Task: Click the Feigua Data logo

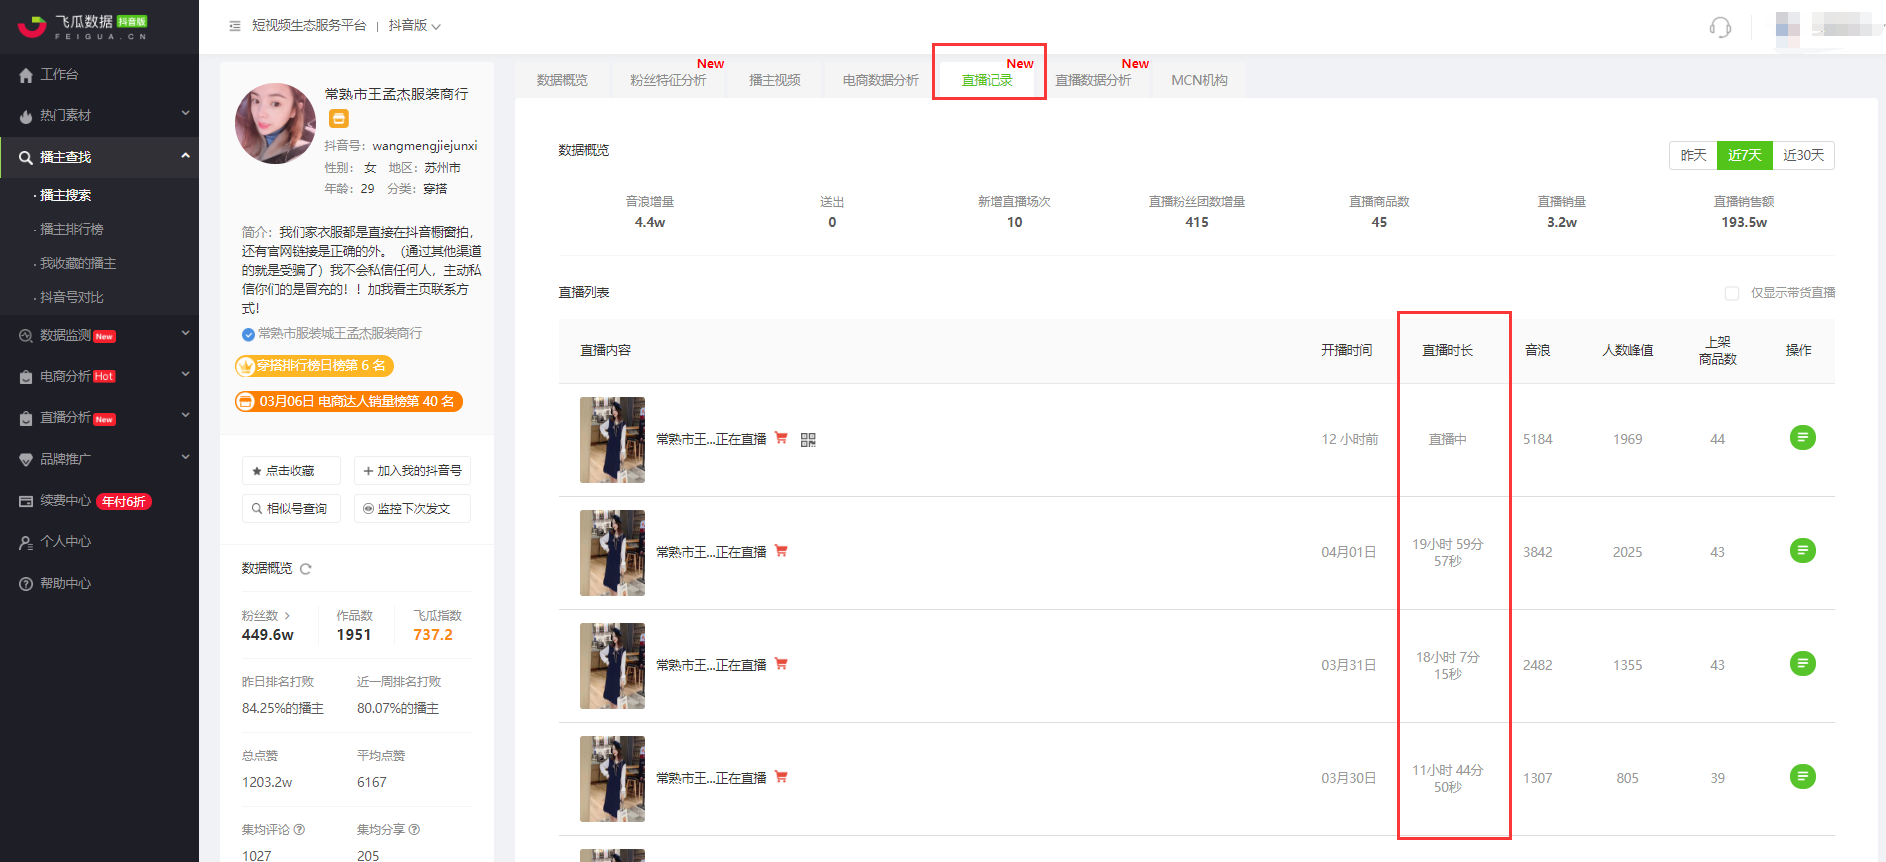Action: point(83,27)
